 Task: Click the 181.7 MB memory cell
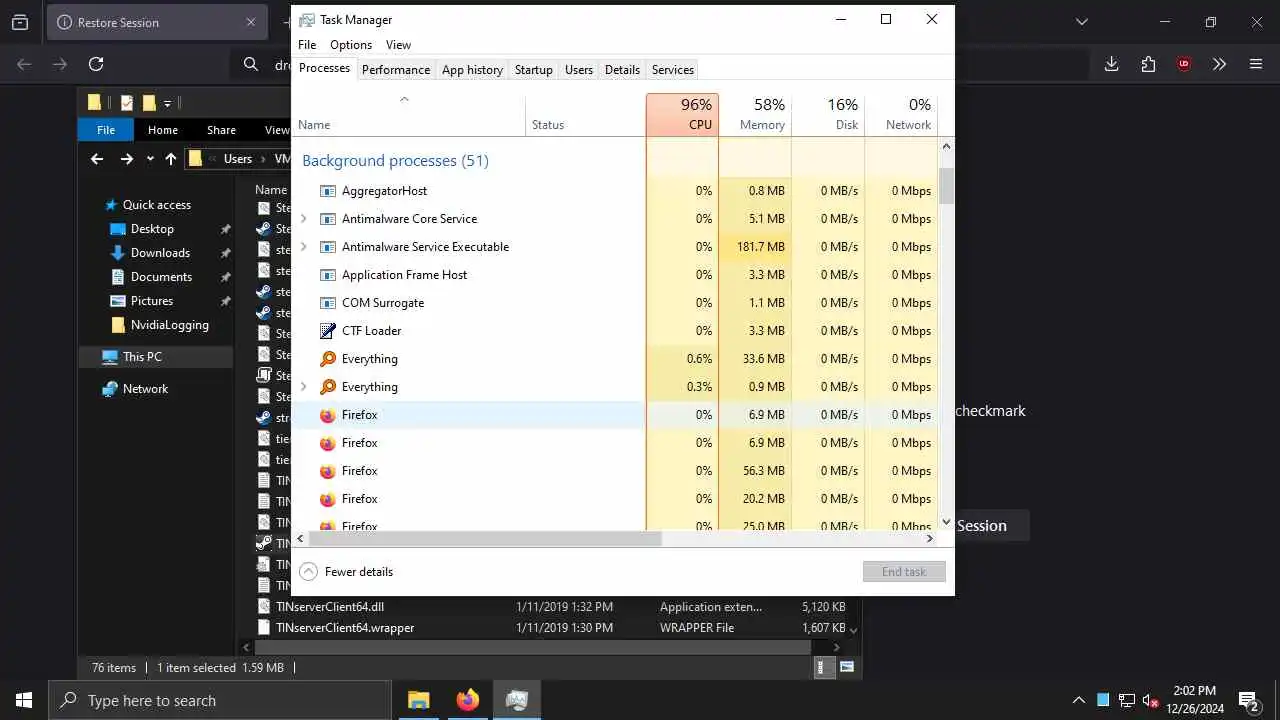755,247
